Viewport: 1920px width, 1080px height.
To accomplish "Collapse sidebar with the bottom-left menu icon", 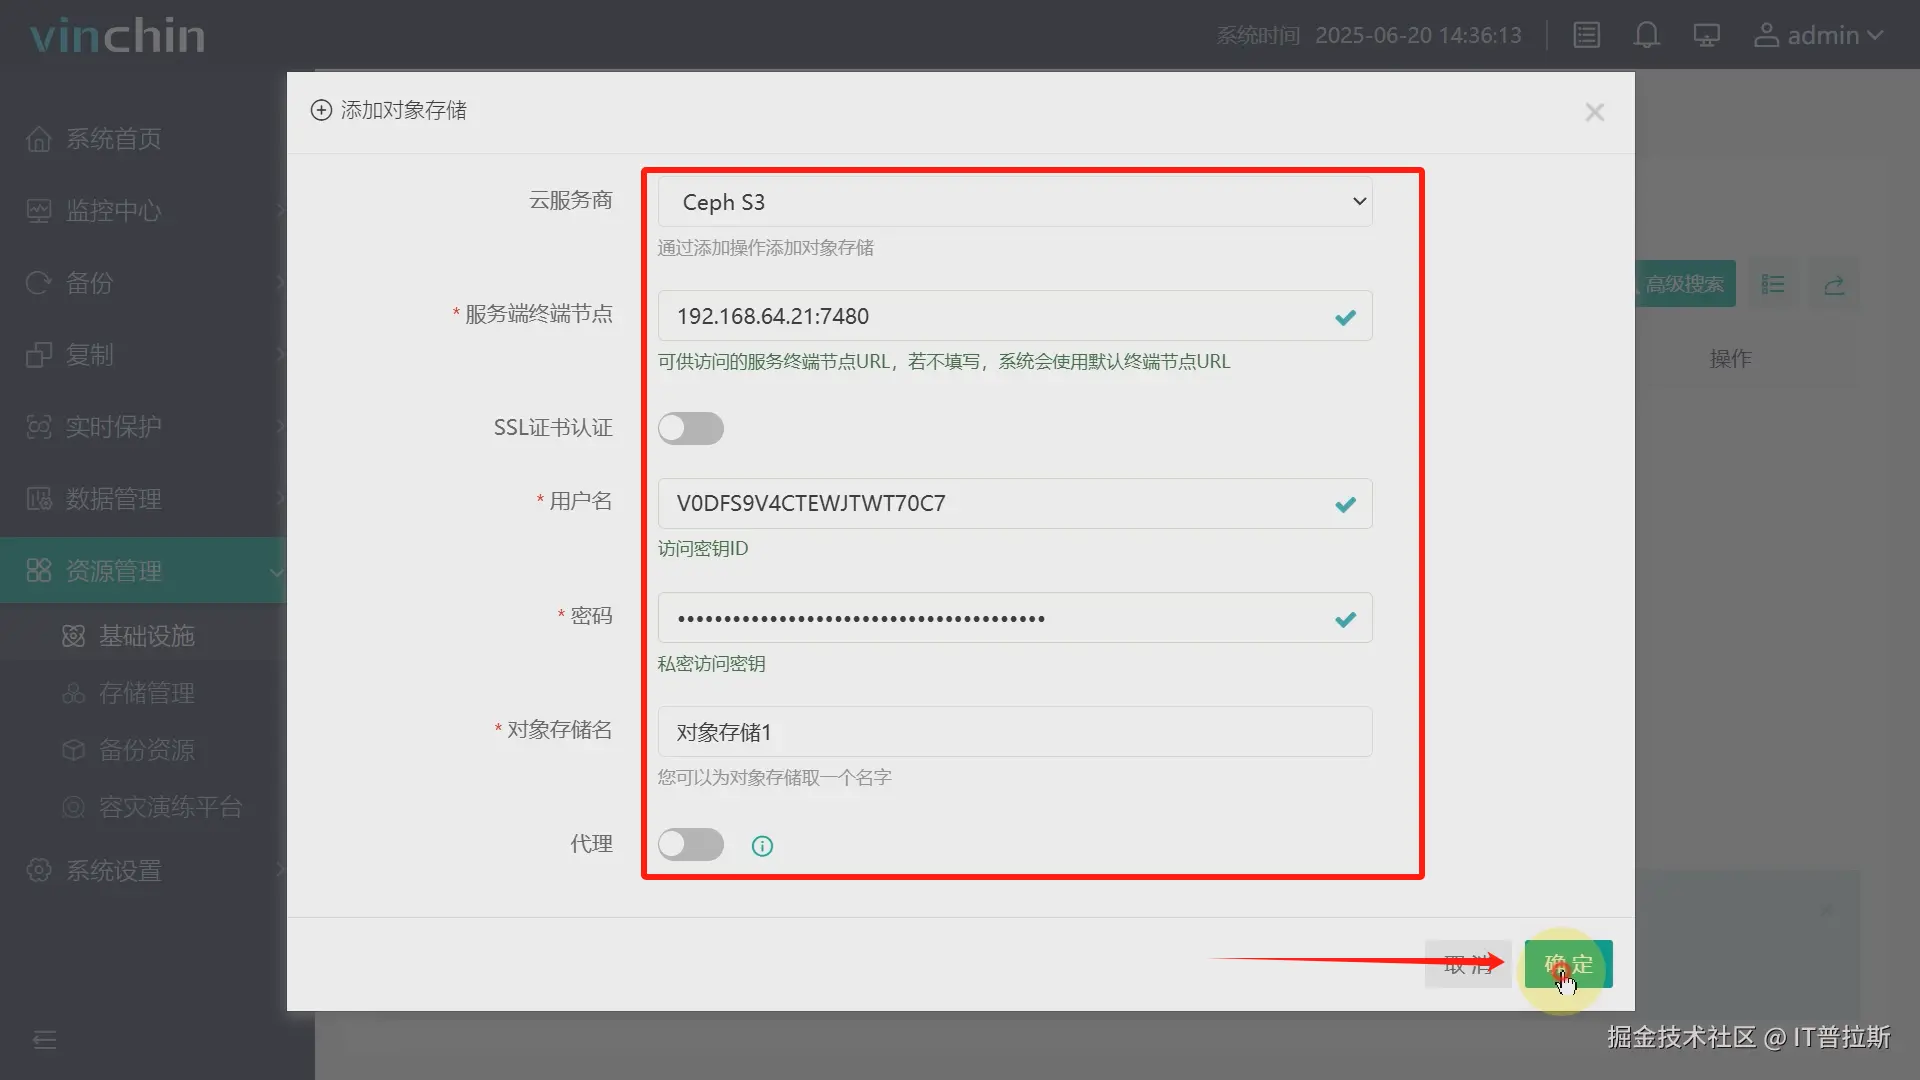I will [x=45, y=1040].
